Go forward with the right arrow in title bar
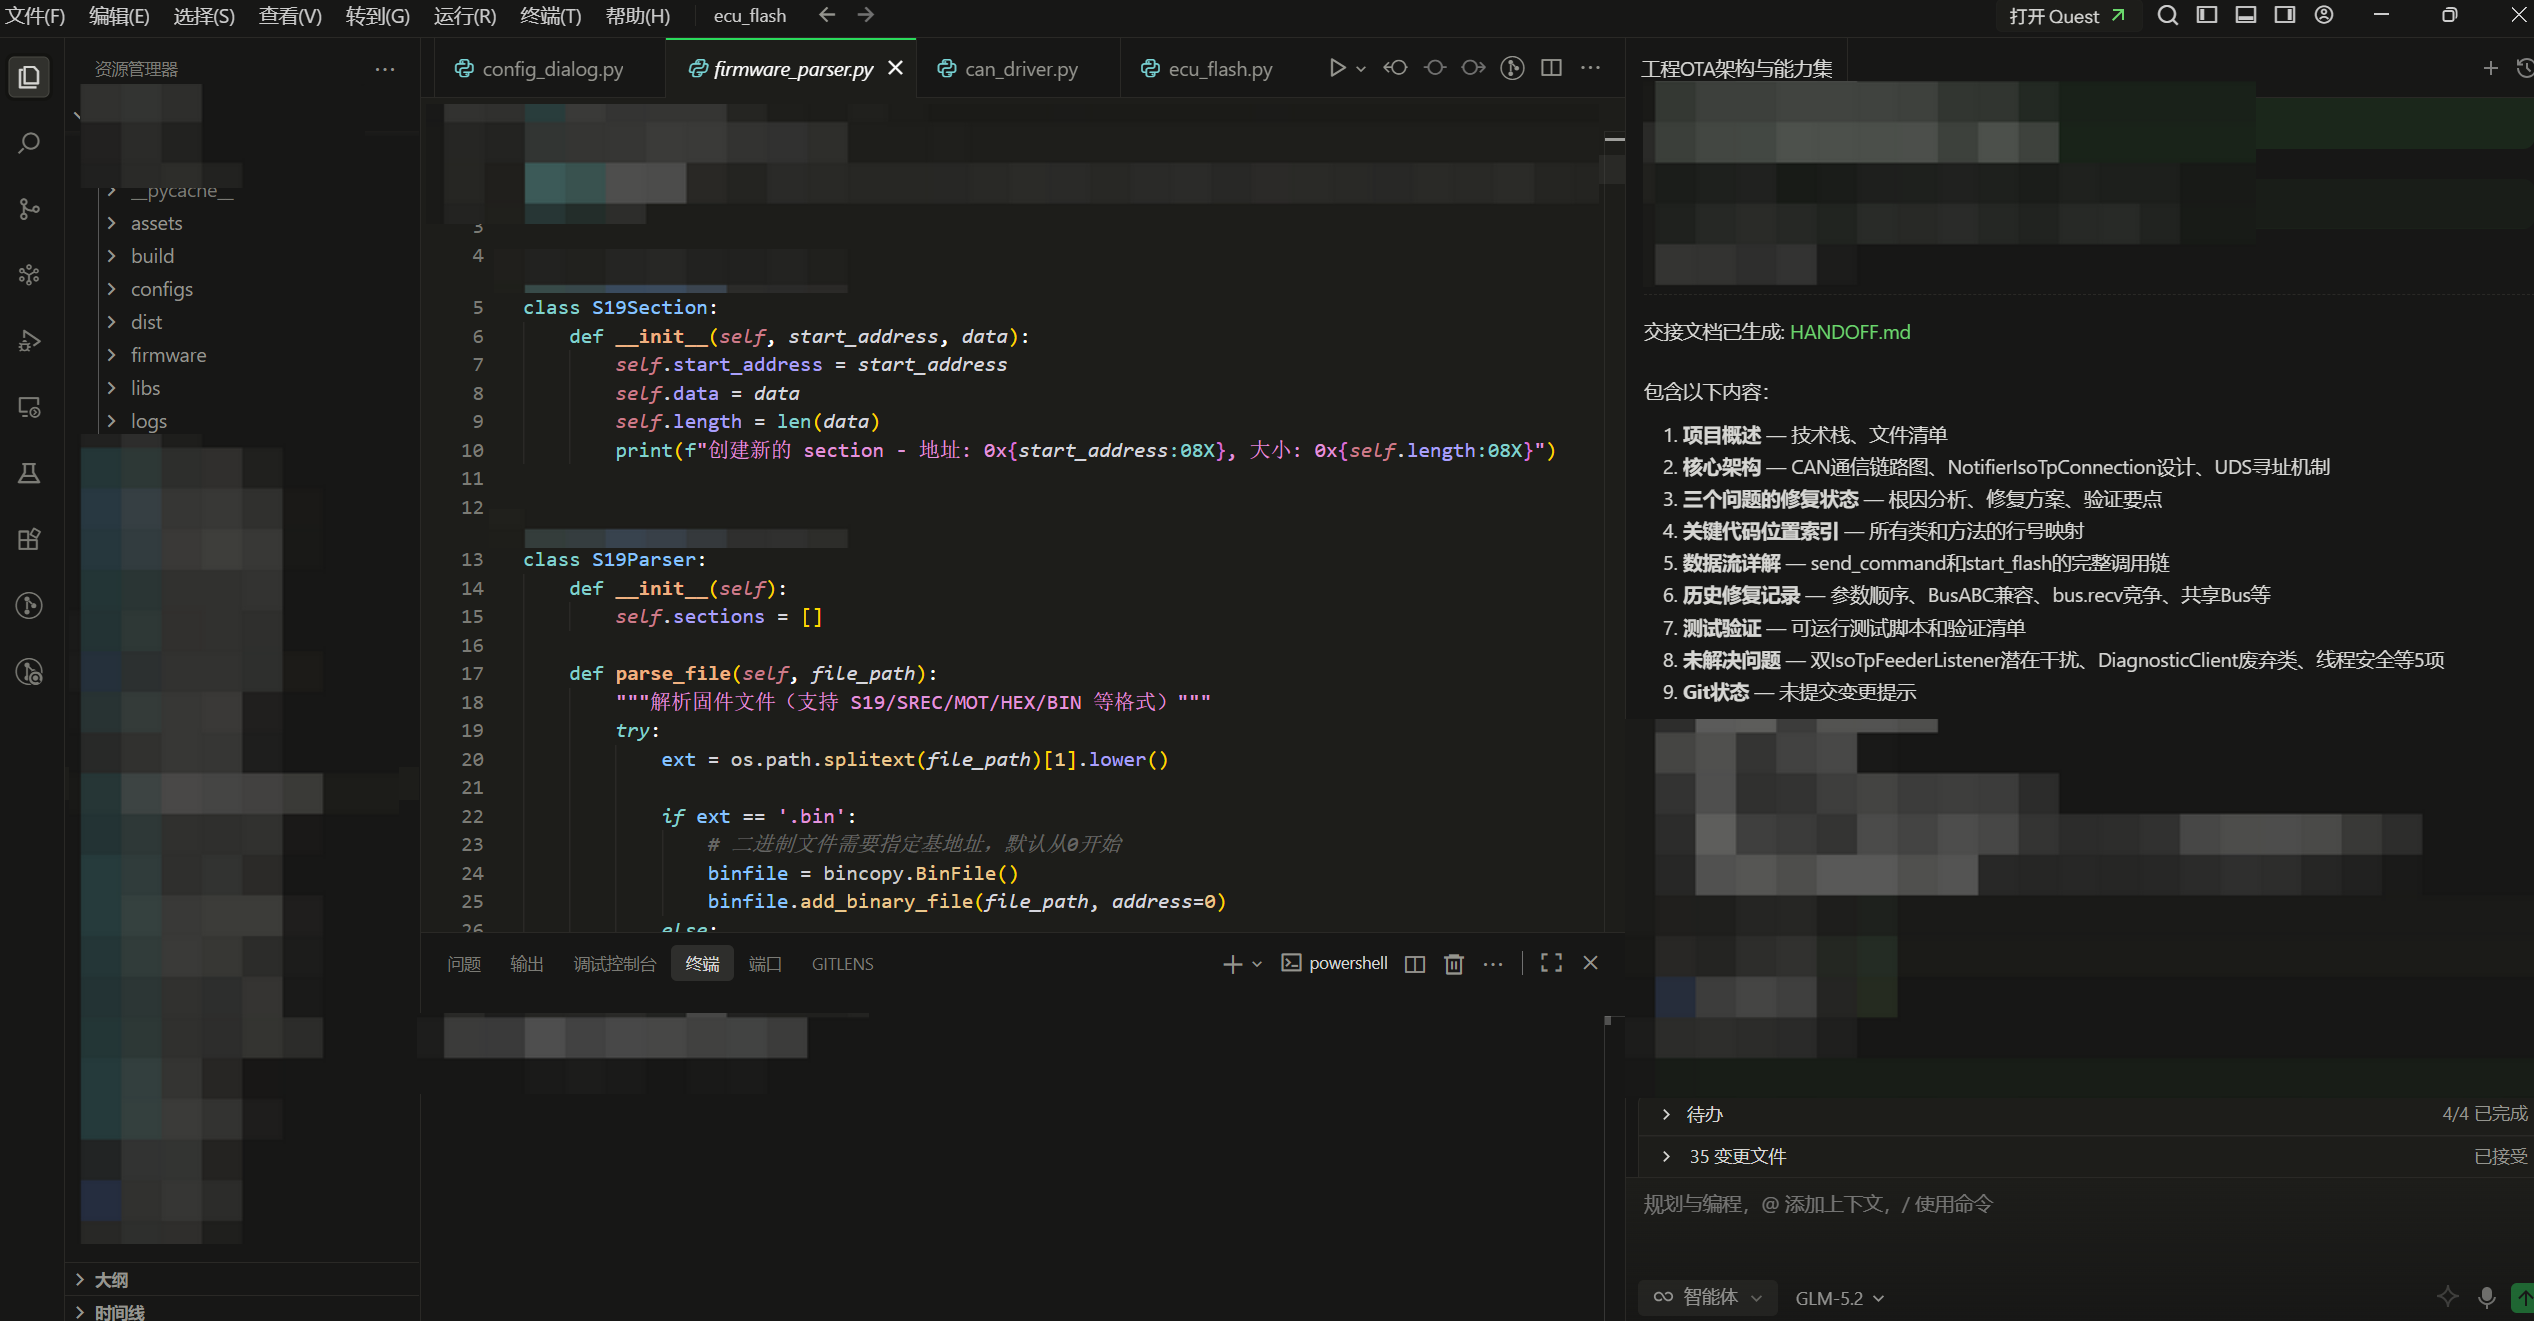 (x=866, y=15)
